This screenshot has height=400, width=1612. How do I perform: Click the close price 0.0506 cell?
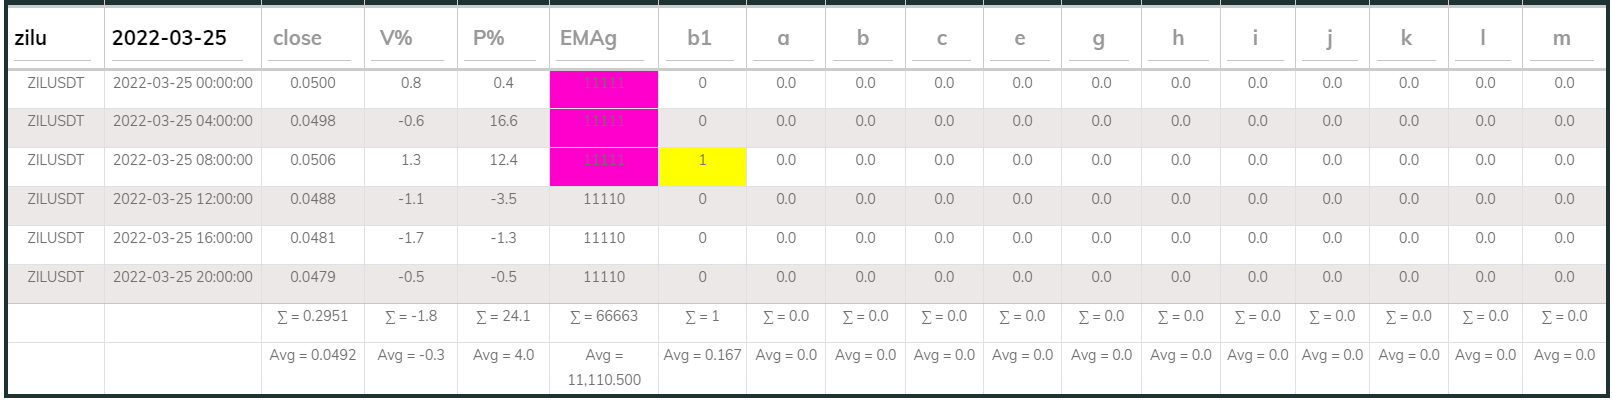click(312, 160)
